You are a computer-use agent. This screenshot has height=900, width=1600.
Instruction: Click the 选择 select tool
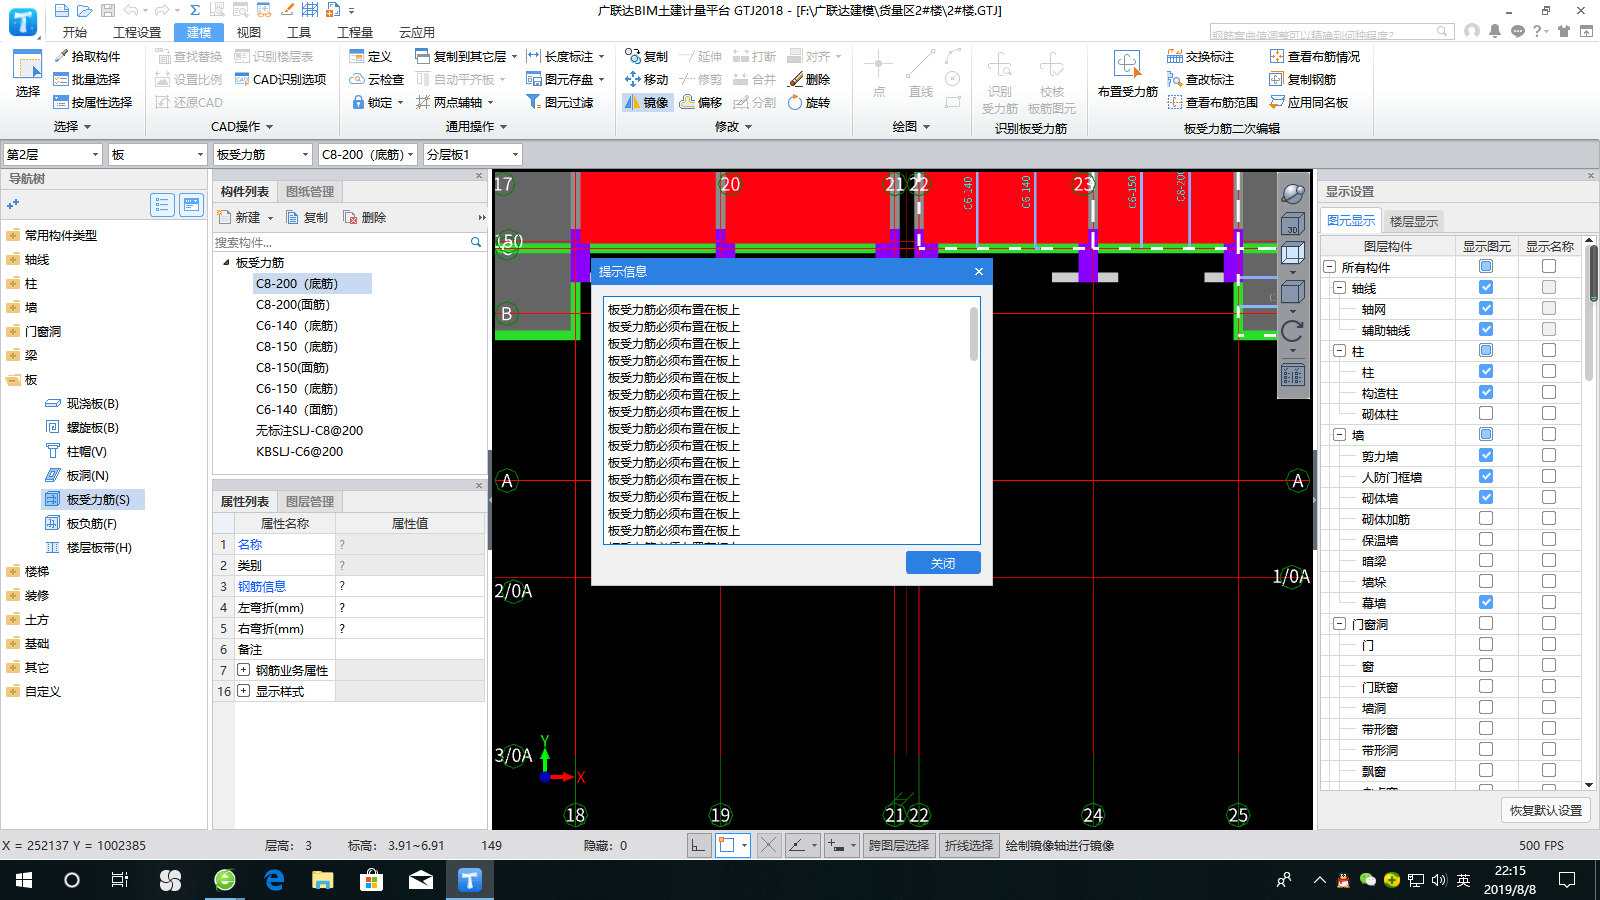(x=28, y=74)
